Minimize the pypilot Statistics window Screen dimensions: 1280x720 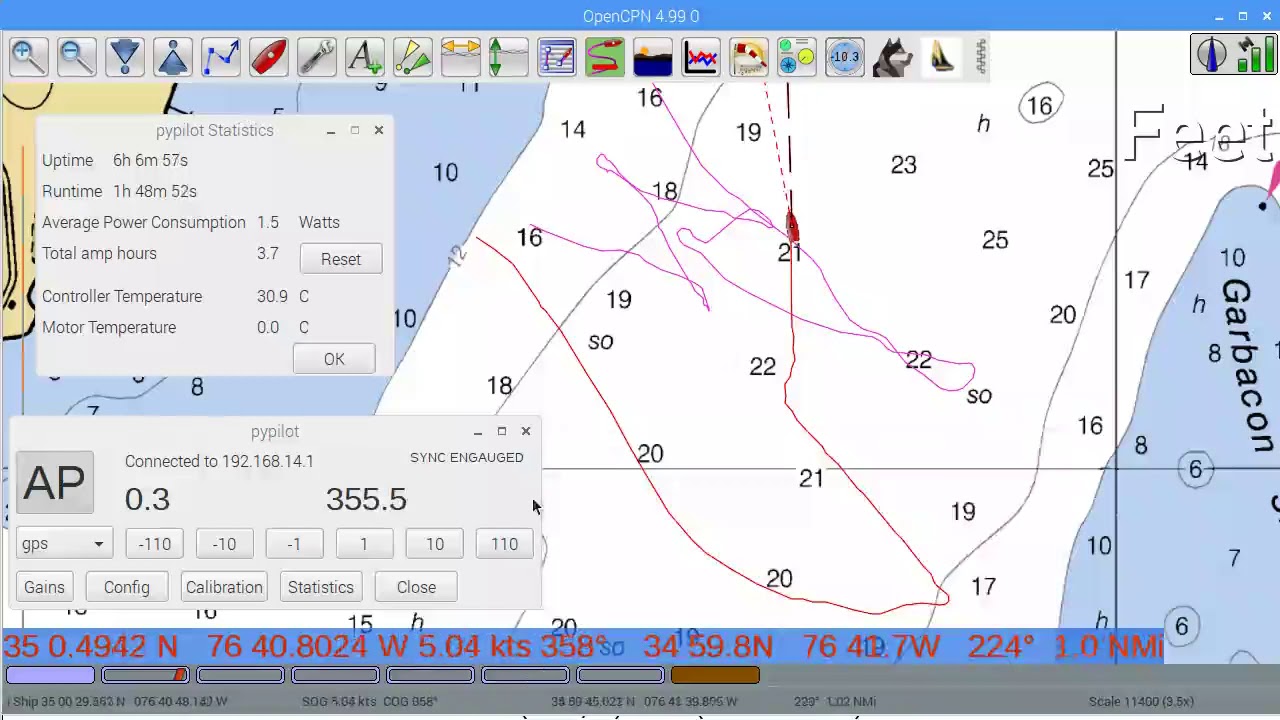(331, 130)
